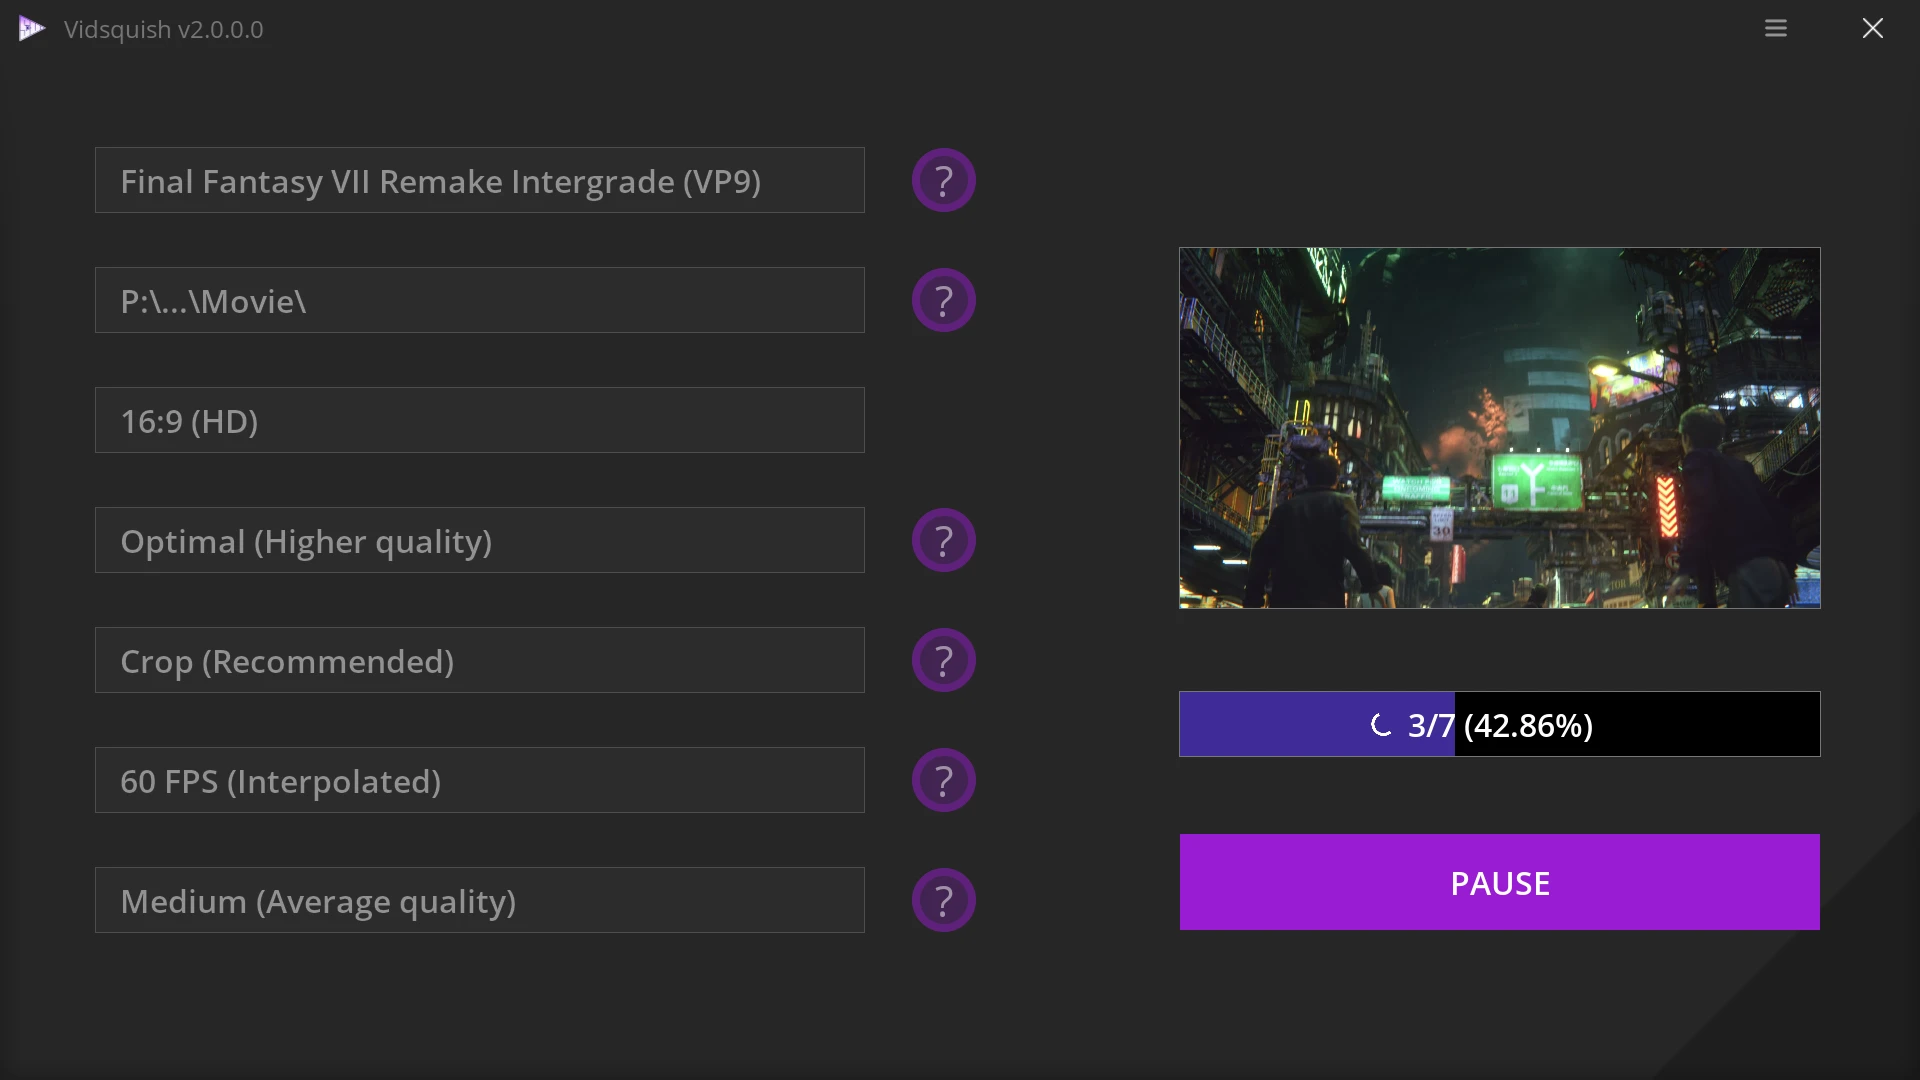Open the Optimal (Higher quality) dropdown
This screenshot has width=1920, height=1080.
480,541
